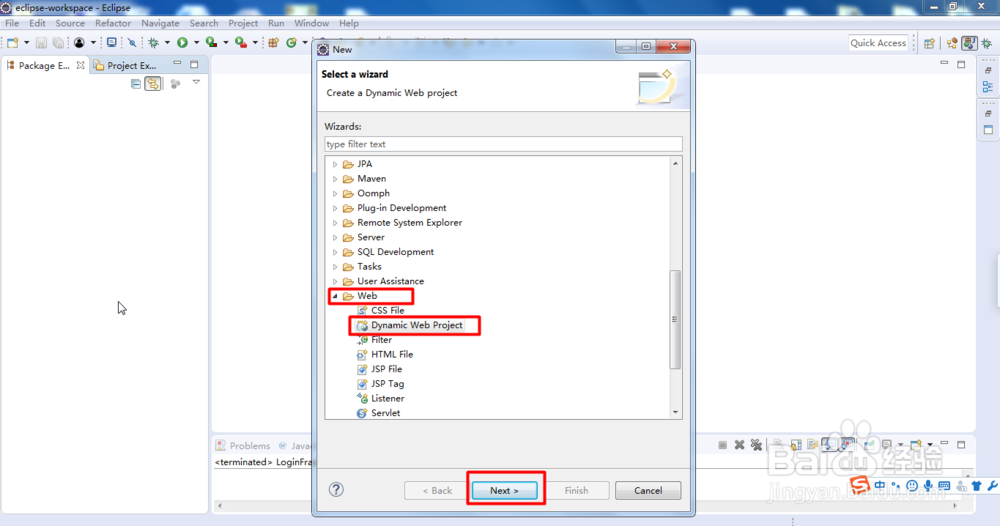Open the Window menu
The width and height of the screenshot is (1000, 526).
point(311,23)
